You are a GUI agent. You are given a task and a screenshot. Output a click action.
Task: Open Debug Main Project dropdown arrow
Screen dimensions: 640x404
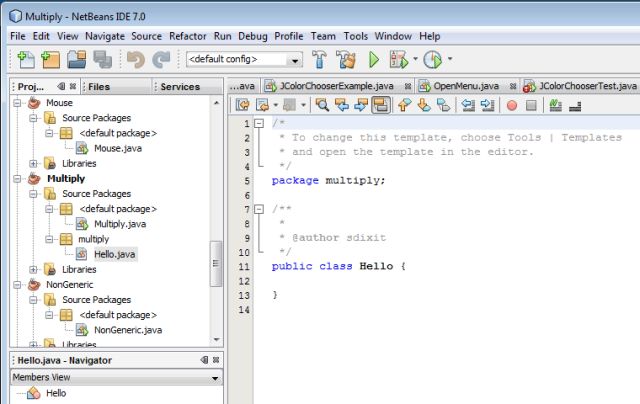[x=416, y=59]
